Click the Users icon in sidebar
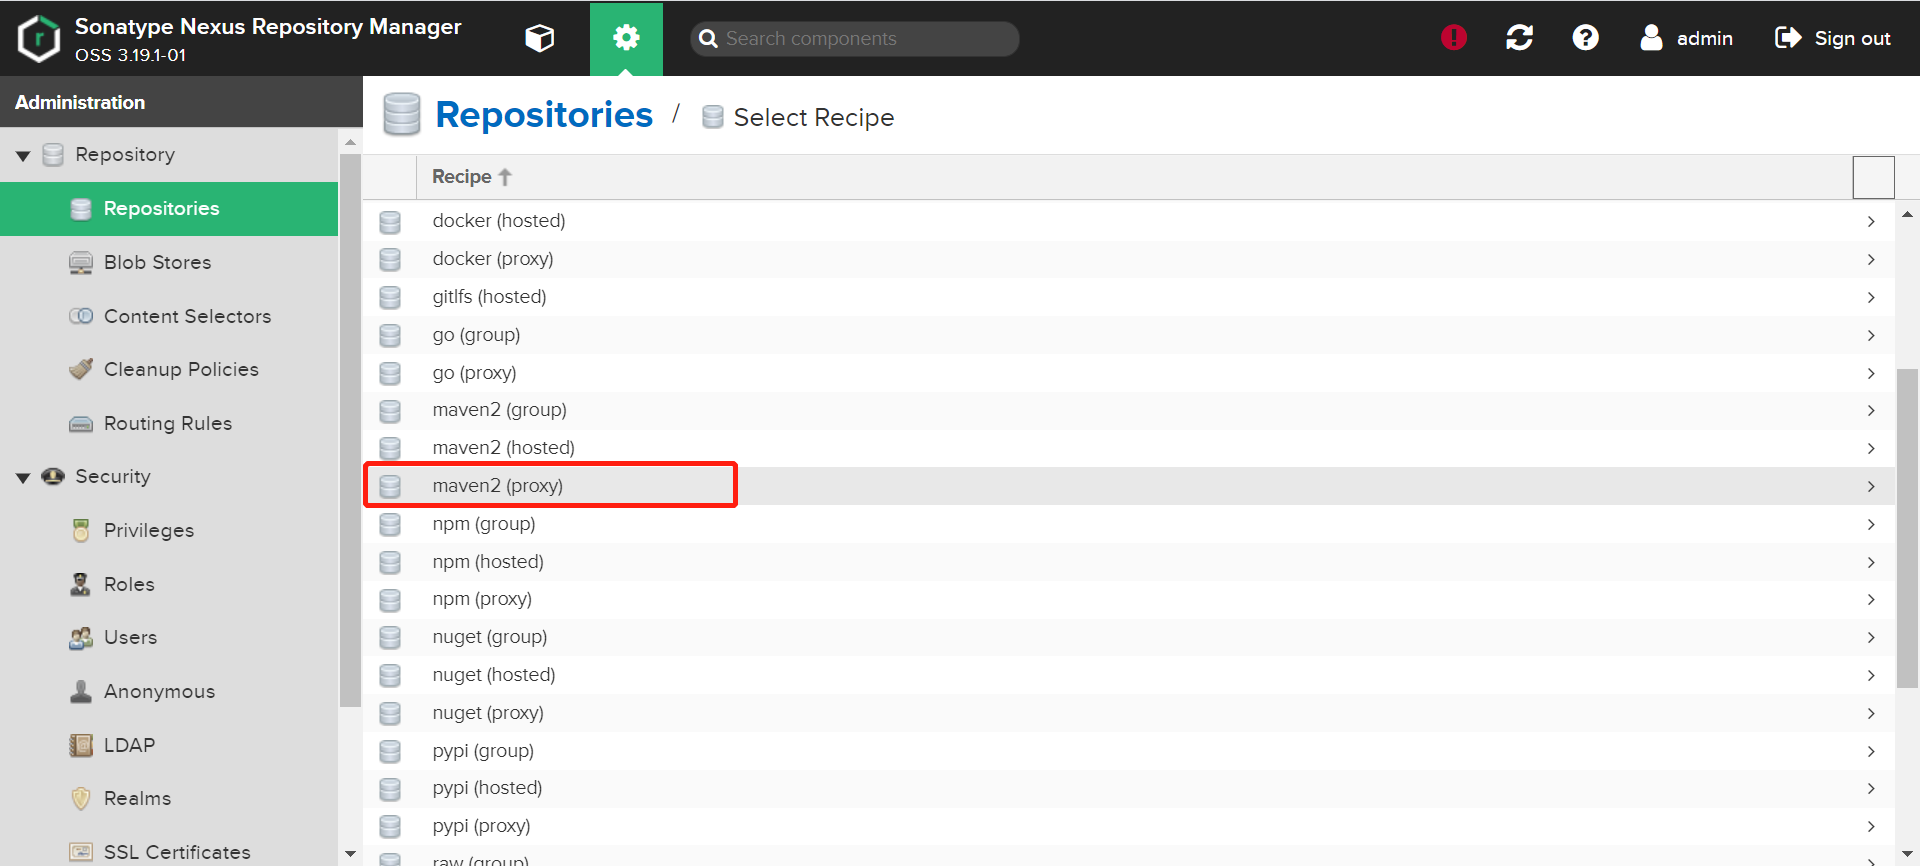The width and height of the screenshot is (1920, 866). (x=81, y=638)
